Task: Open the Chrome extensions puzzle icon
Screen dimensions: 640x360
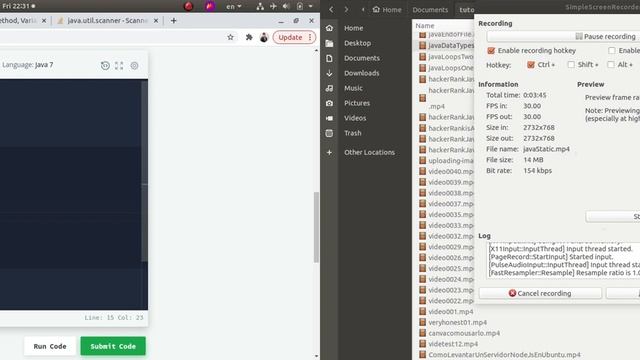Action: click(249, 37)
